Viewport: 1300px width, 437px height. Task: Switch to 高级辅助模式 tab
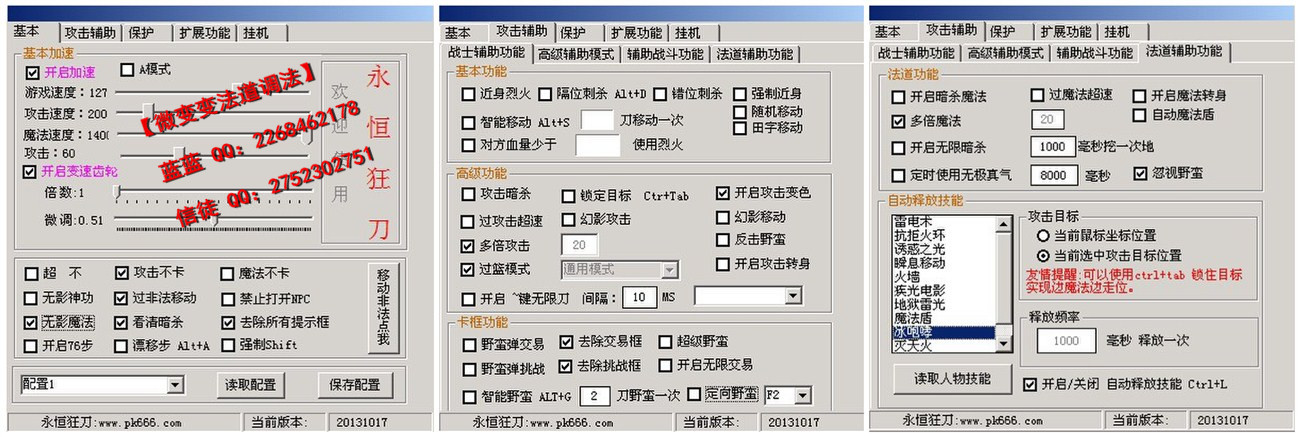tap(576, 54)
